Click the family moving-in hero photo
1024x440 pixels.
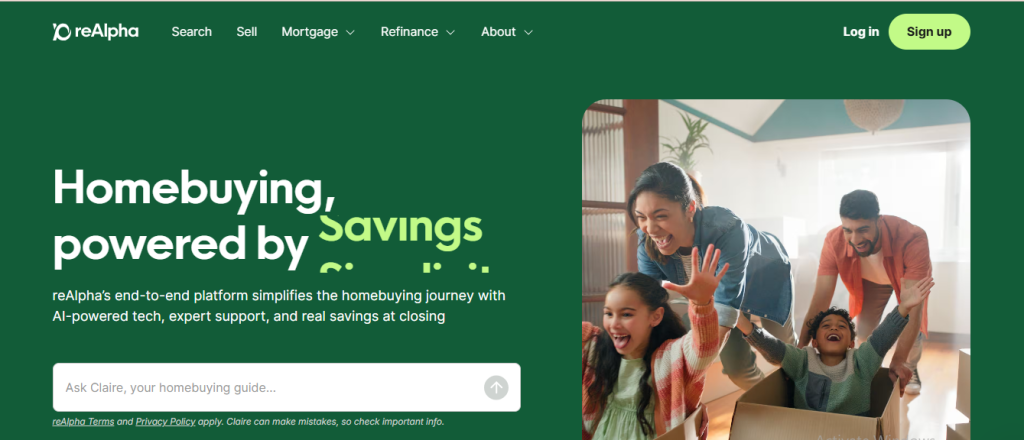pos(776,270)
